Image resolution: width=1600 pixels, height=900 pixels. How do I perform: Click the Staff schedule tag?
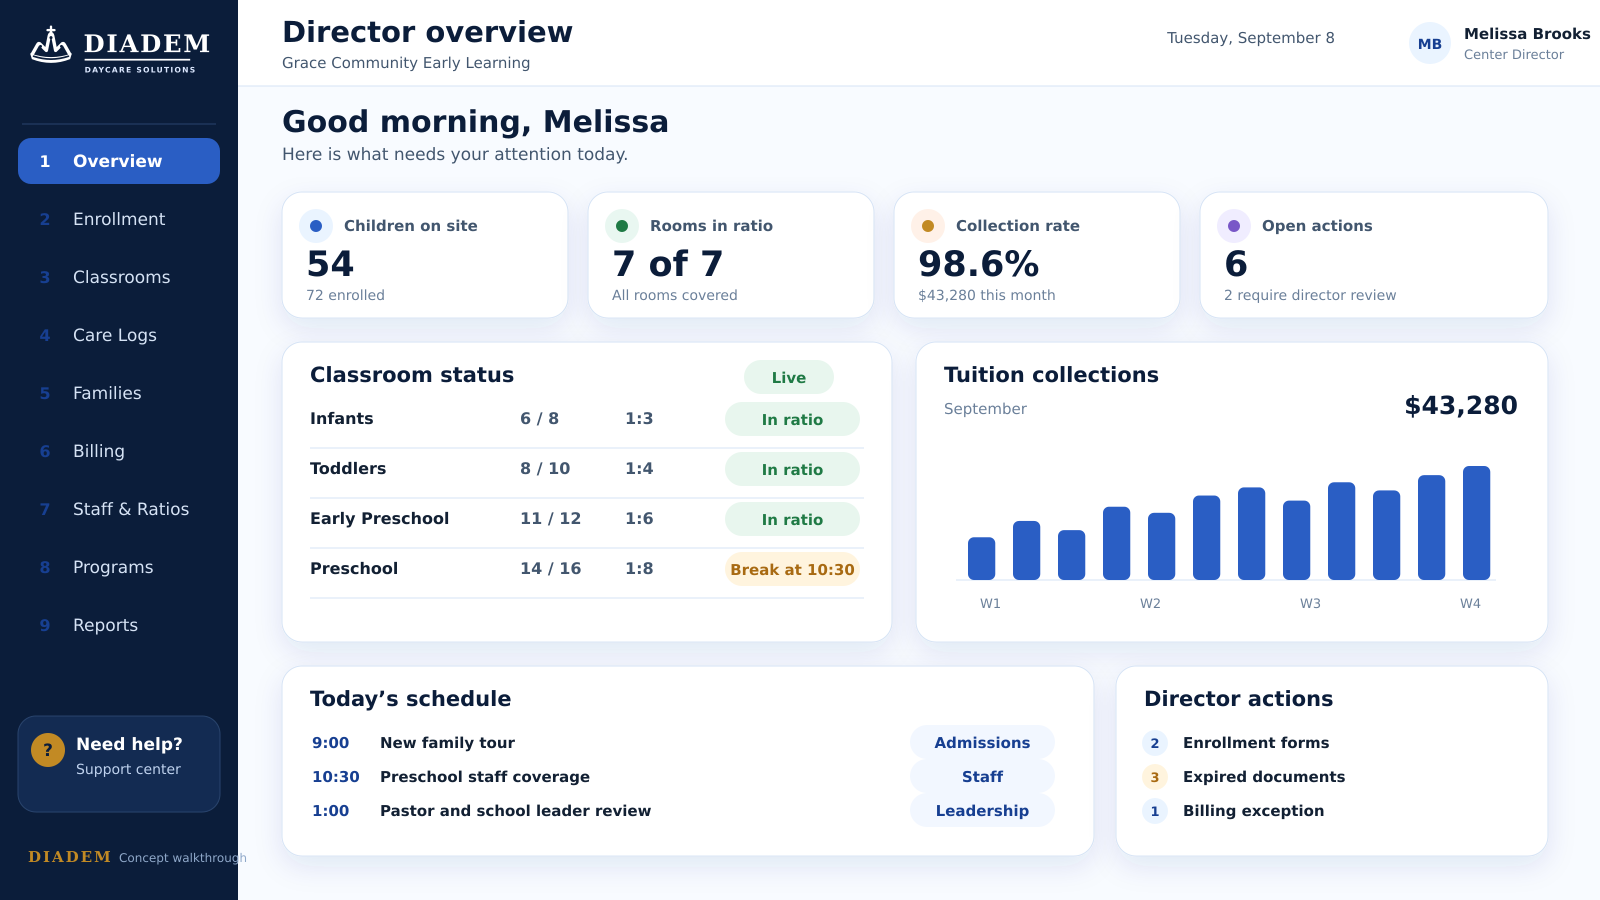[982, 777]
